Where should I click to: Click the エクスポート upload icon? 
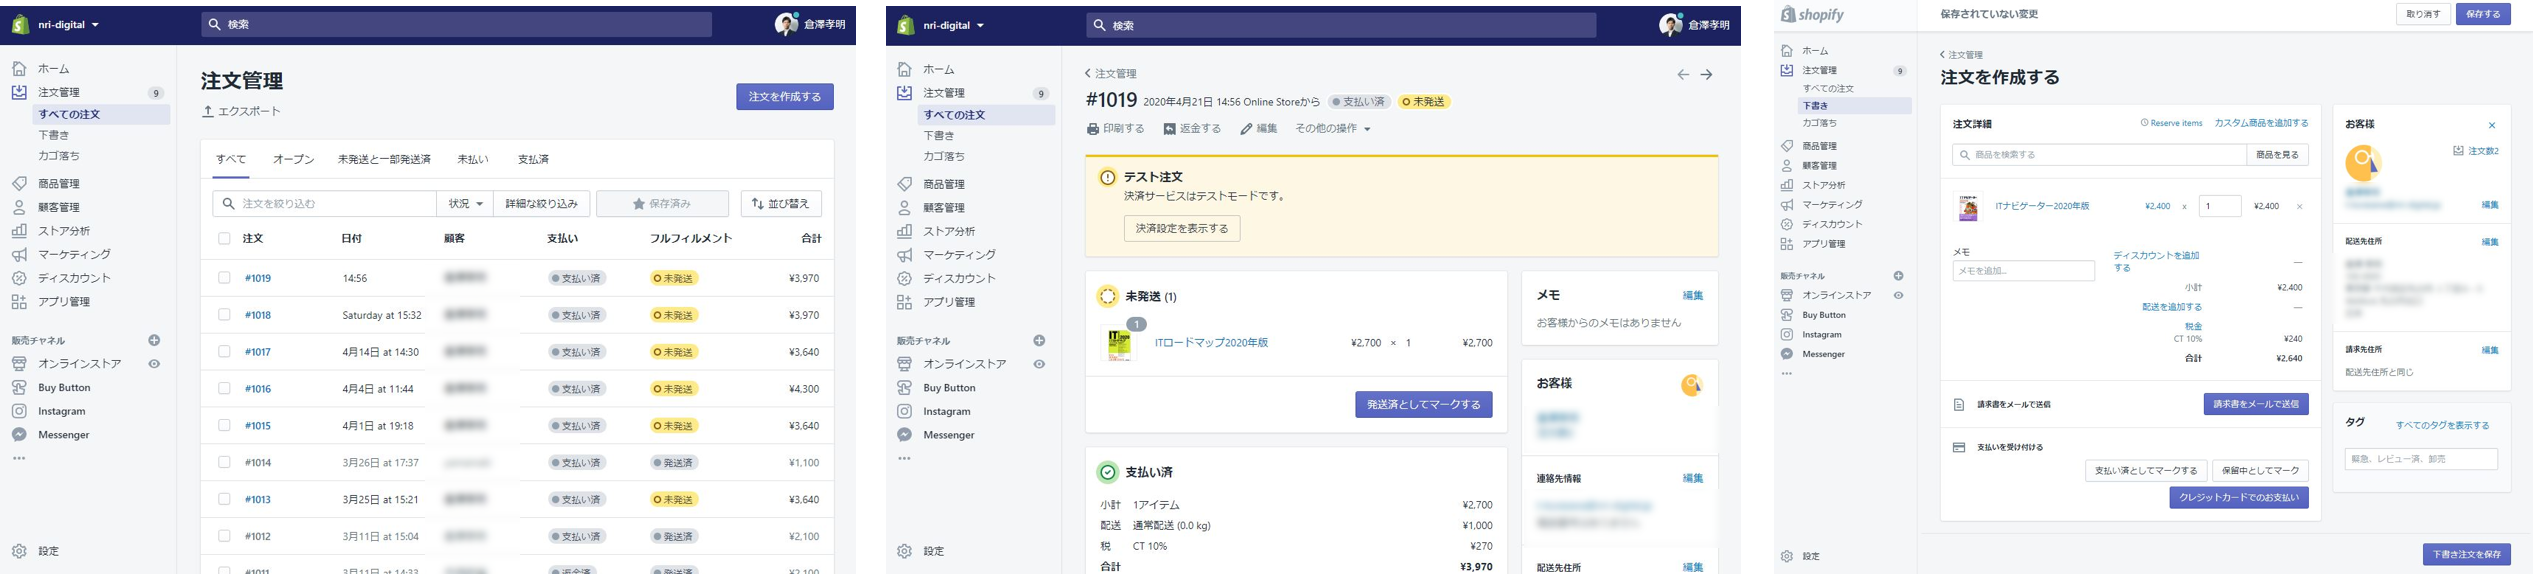tap(208, 112)
